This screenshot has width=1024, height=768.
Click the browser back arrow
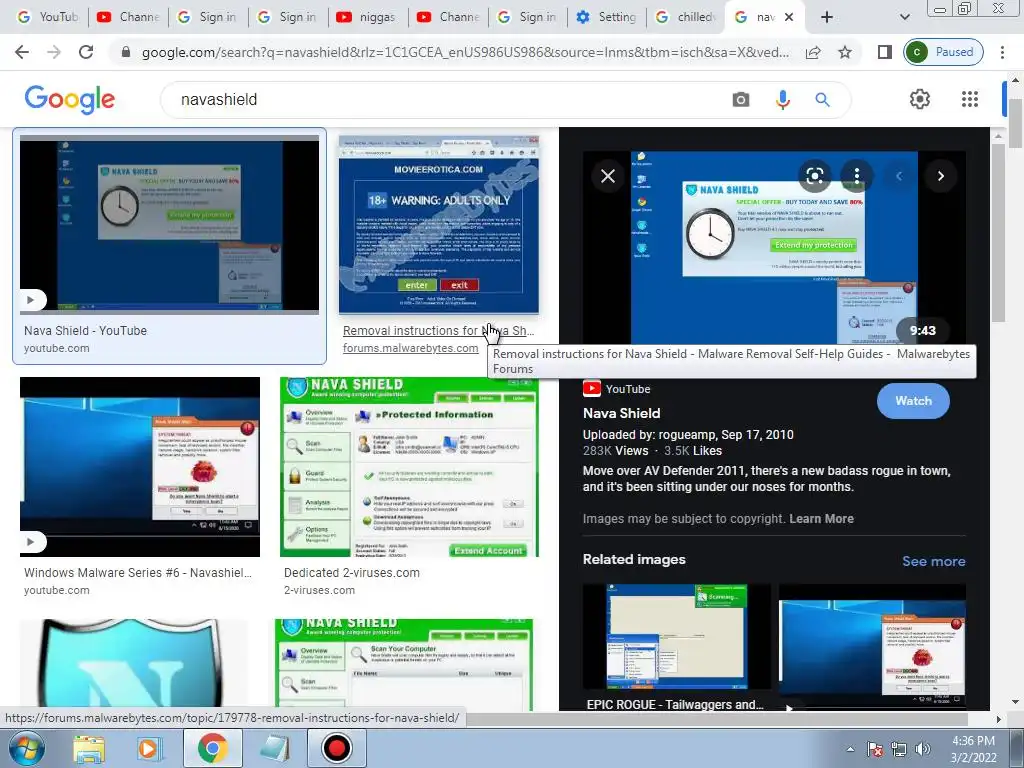[22, 52]
